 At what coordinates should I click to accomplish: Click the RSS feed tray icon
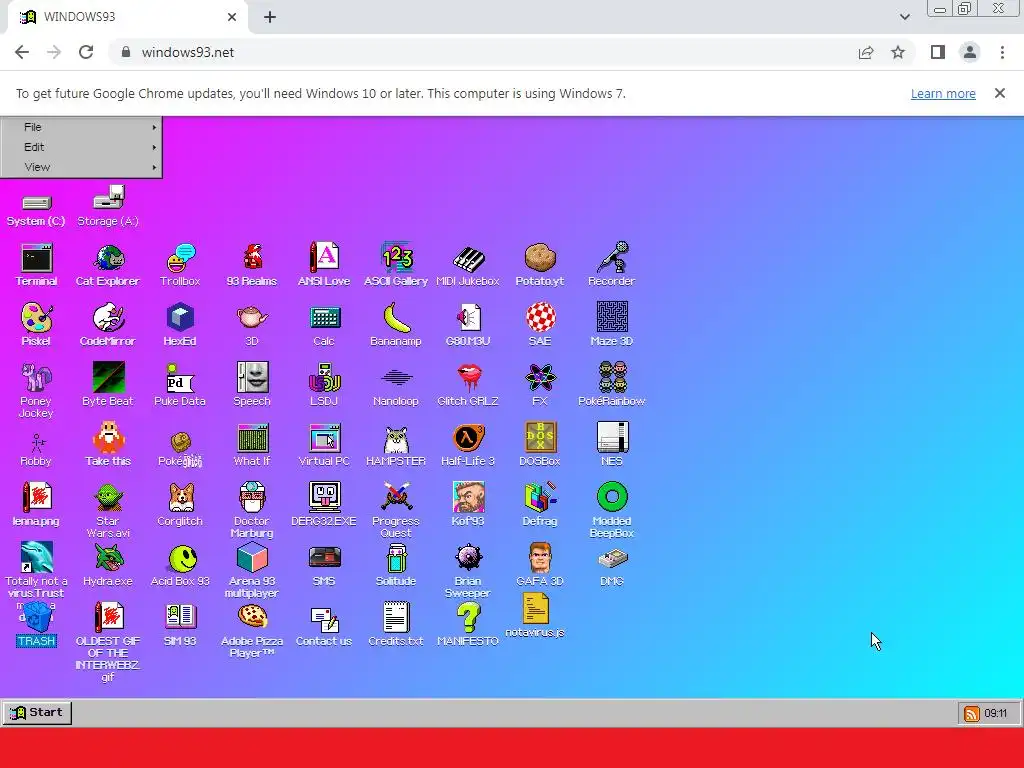[971, 713]
